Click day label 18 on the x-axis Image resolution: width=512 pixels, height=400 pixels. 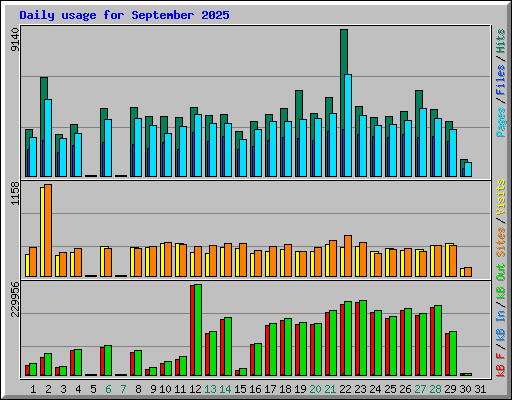point(285,389)
